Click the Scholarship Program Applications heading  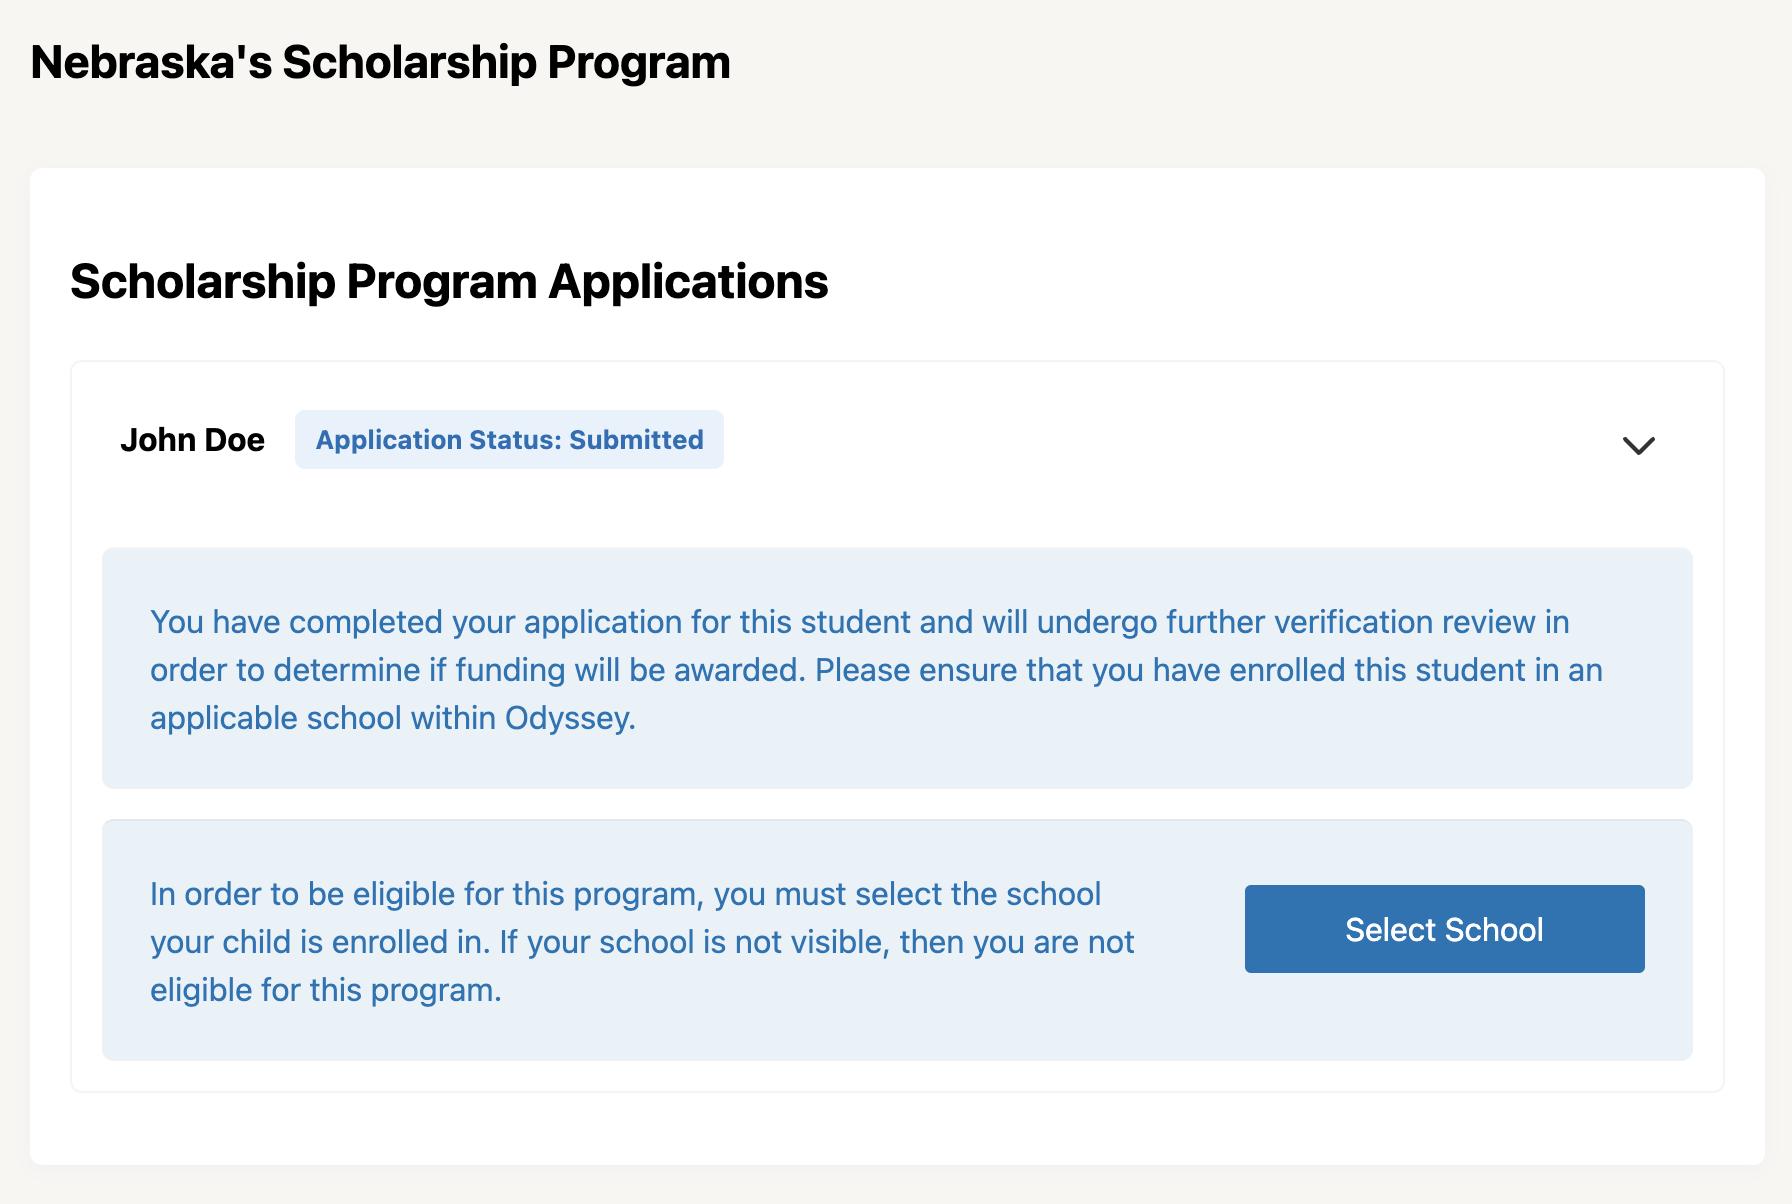pos(449,282)
